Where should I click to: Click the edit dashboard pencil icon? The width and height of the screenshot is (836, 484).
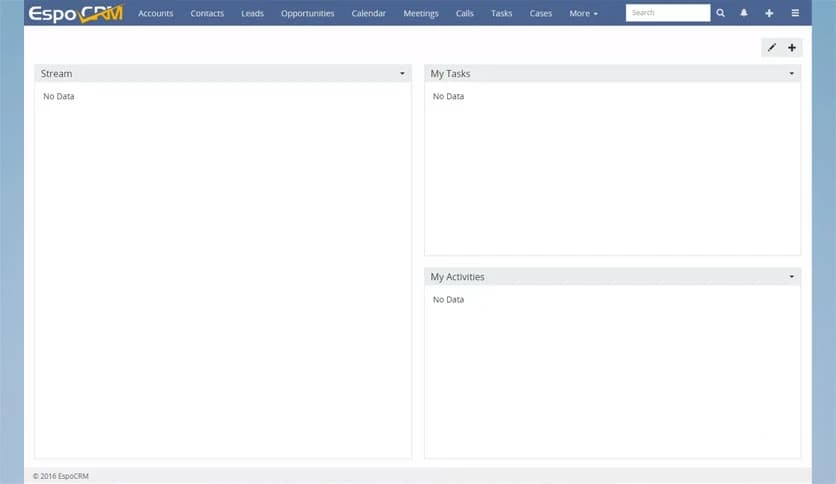tap(771, 47)
